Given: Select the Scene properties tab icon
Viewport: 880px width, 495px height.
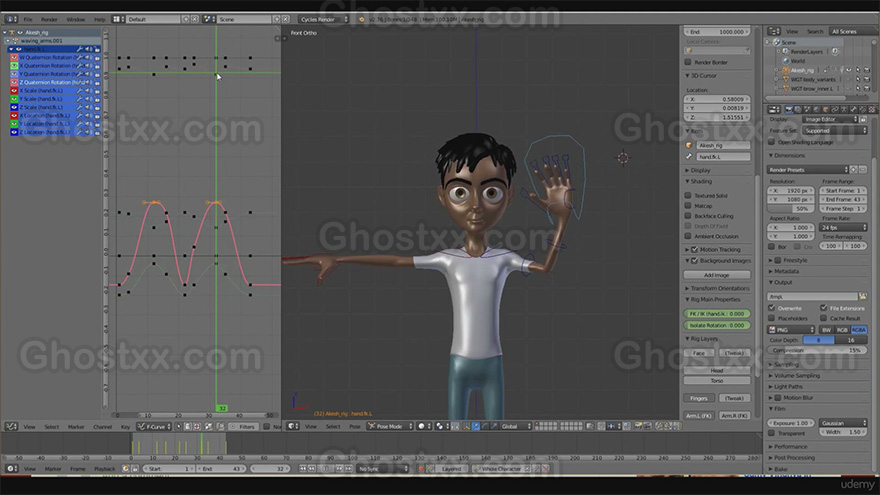Looking at the screenshot, I should pos(808,109).
